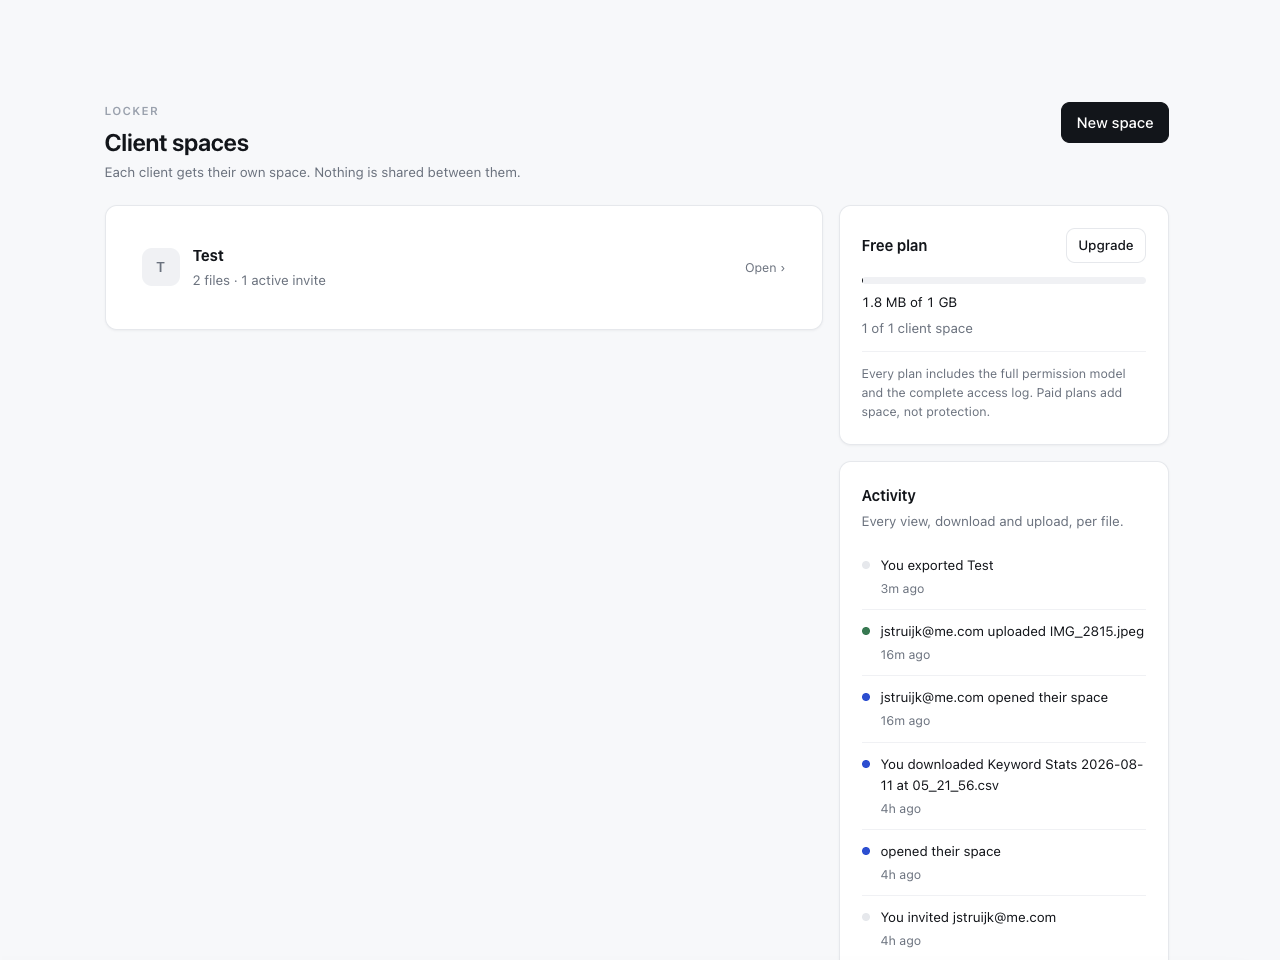This screenshot has width=1280, height=960.
Task: Click the Activity panel heading
Action: pos(888,495)
